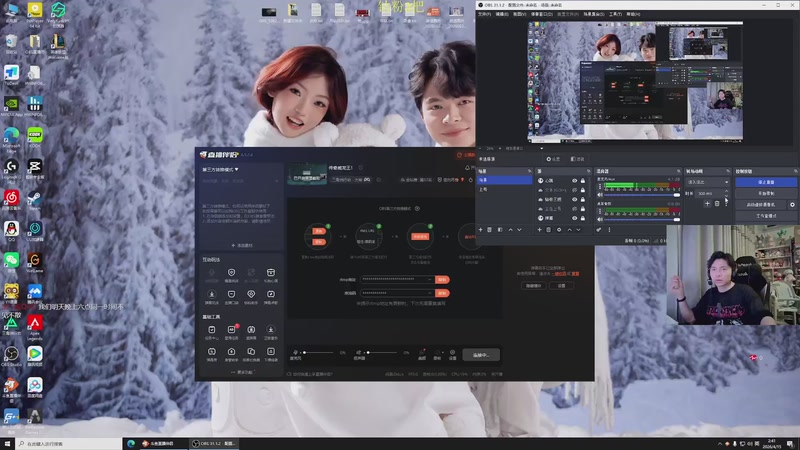The image size is (800, 450).
Task: Add a new source in OBS Sources panel
Action: [539, 230]
